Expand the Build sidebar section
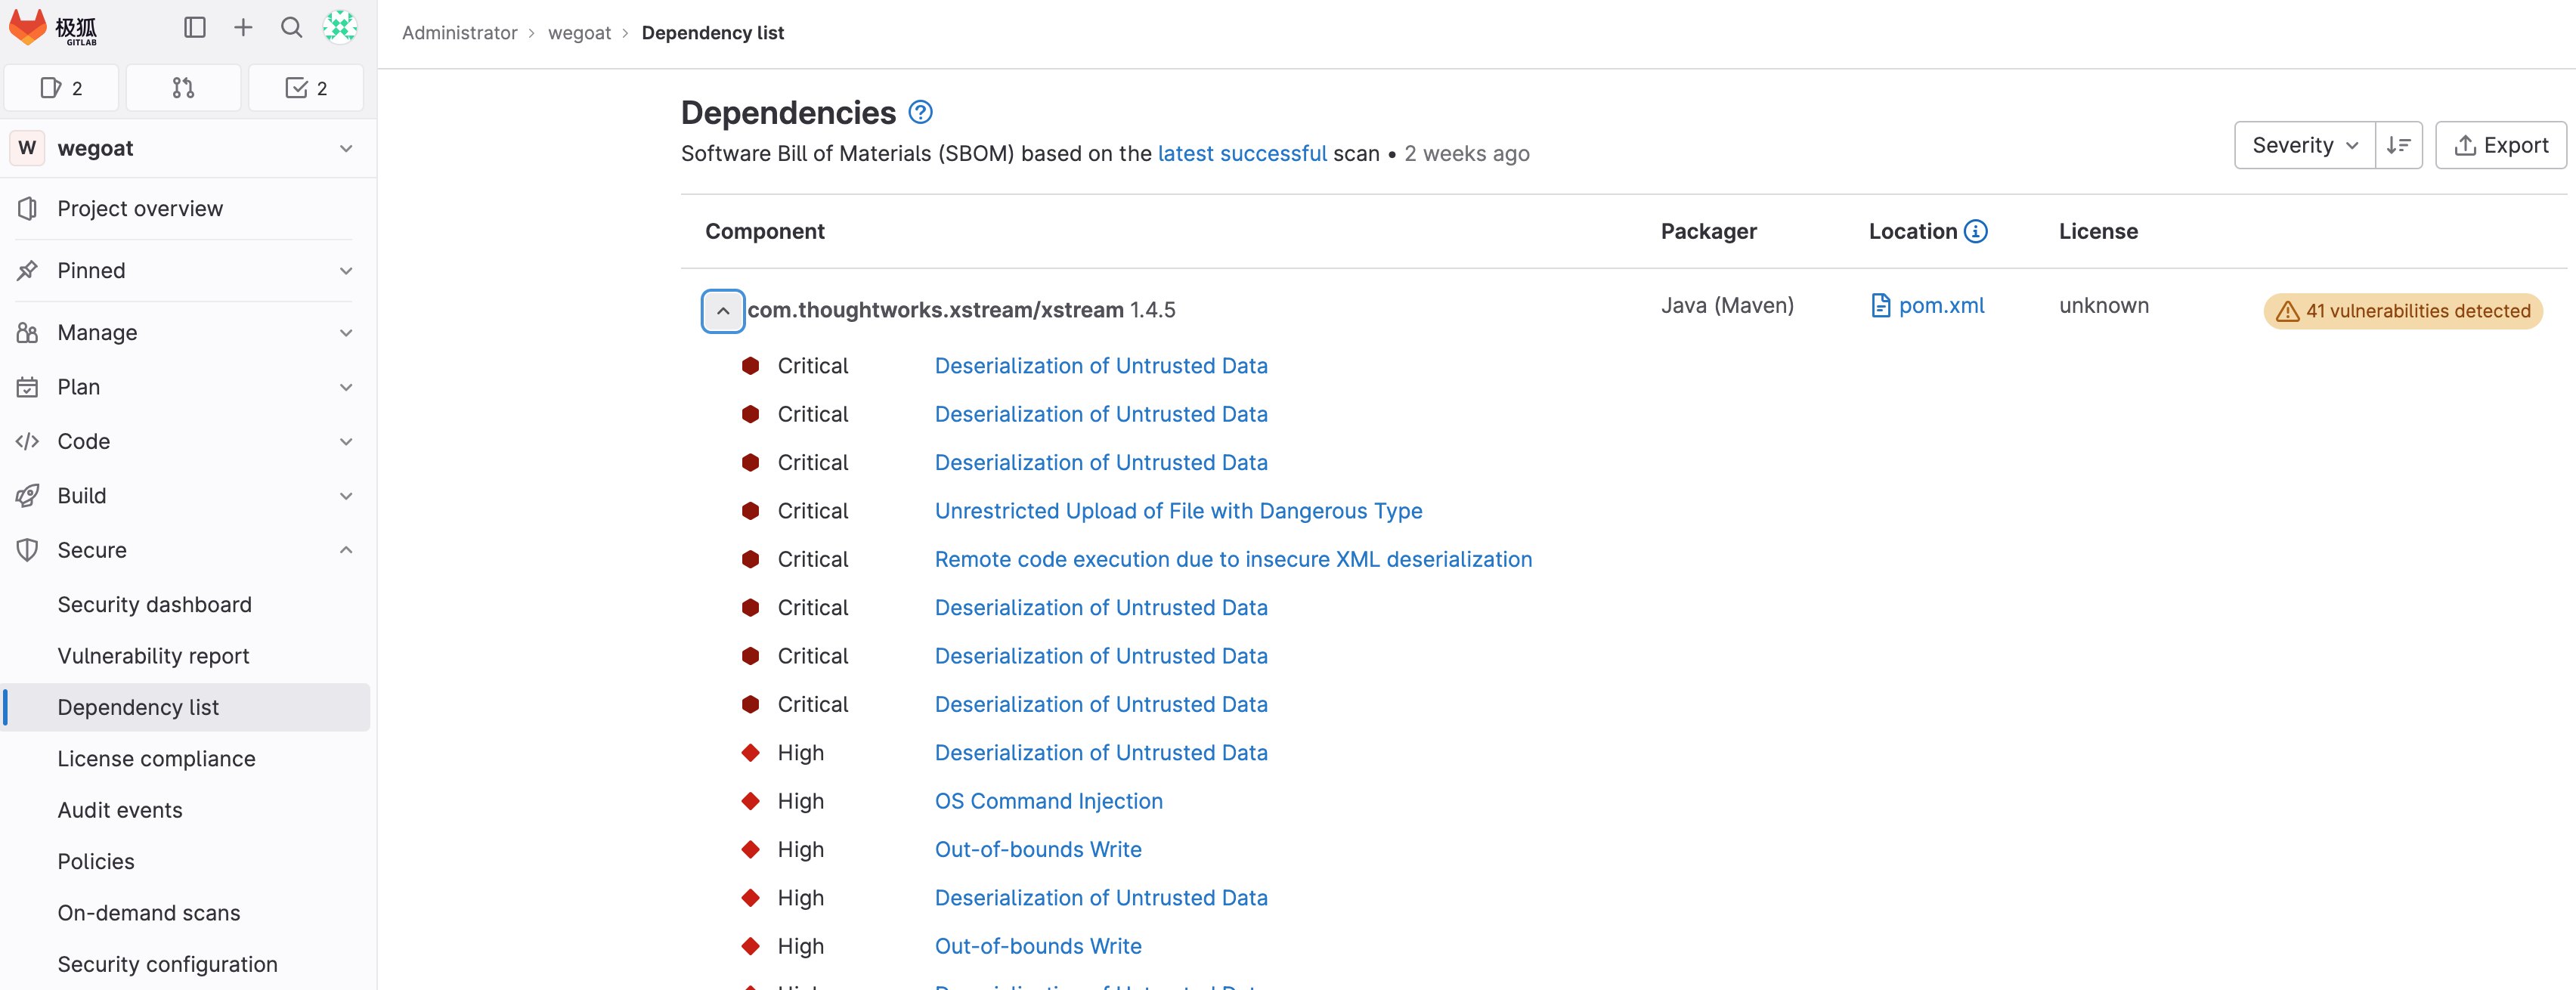Viewport: 2576px width, 990px height. (x=346, y=496)
